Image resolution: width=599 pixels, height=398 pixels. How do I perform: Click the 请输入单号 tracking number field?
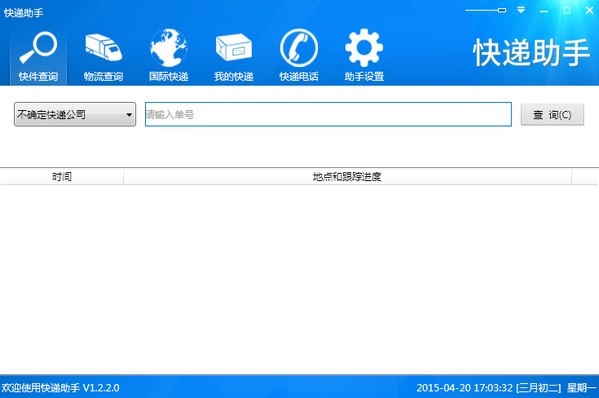point(328,114)
